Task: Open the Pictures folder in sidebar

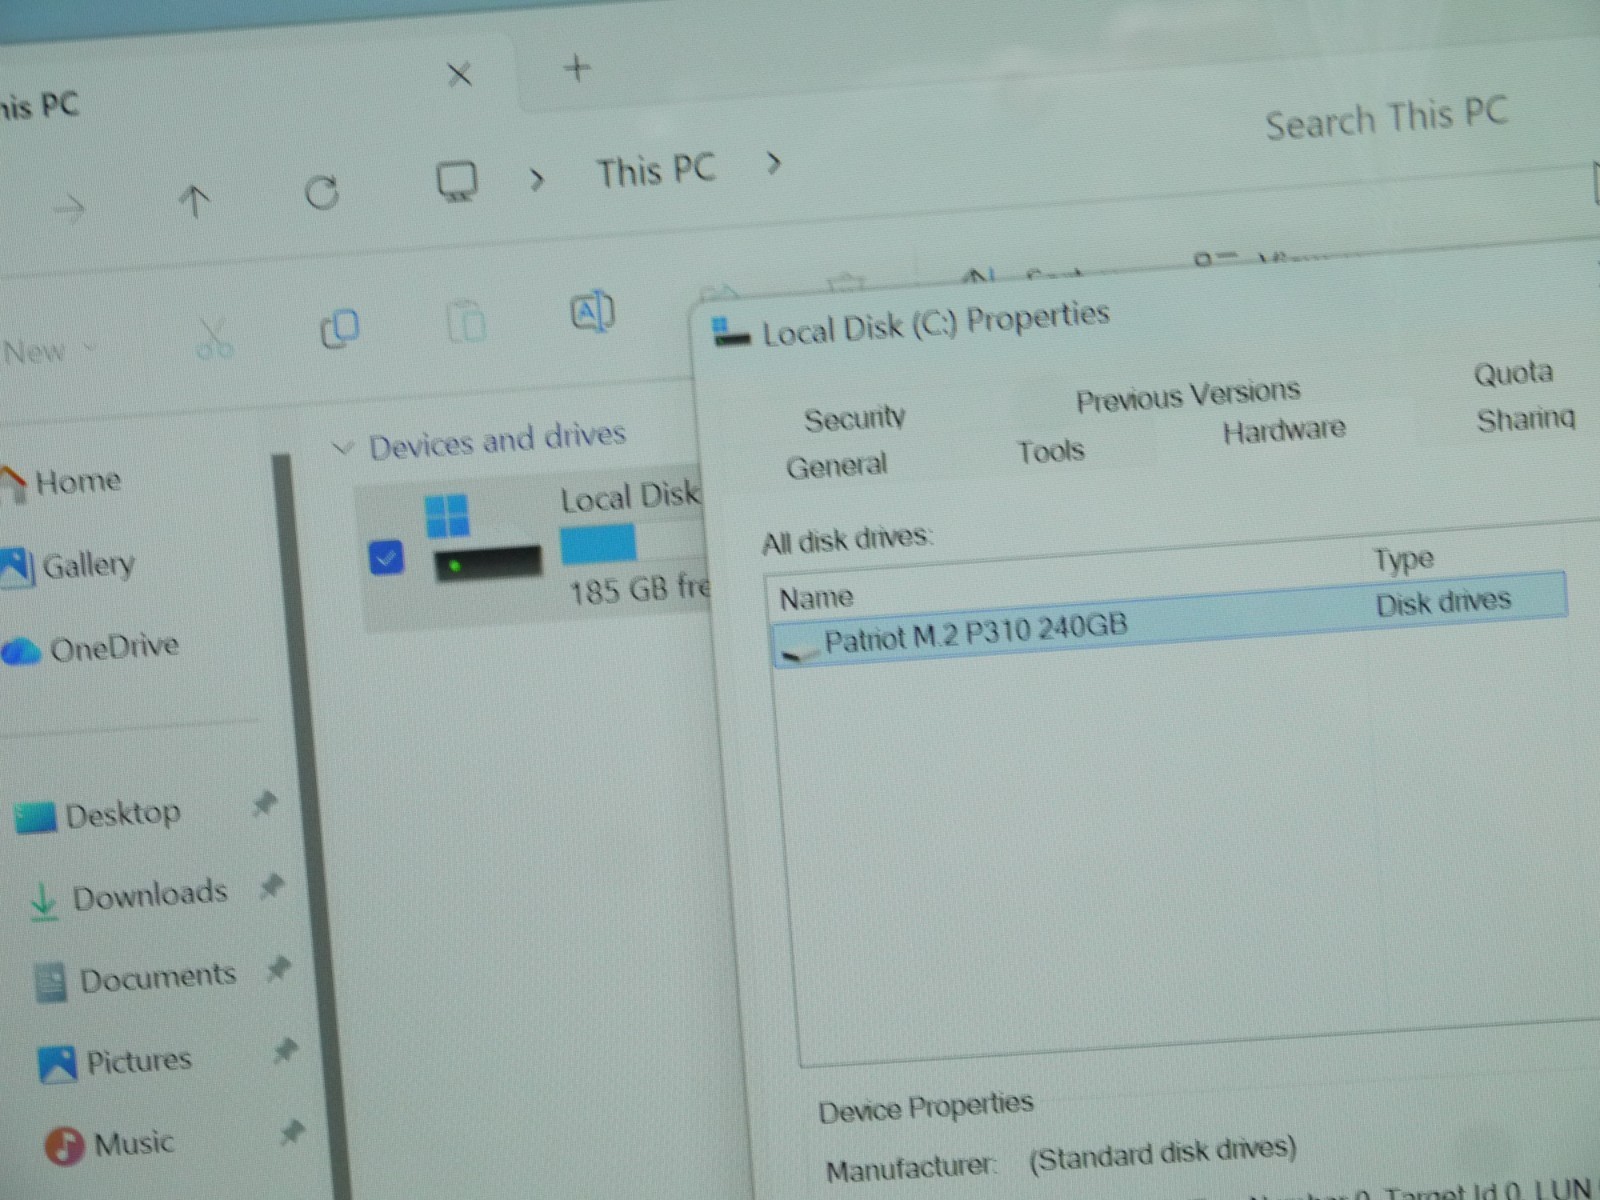Action: pyautogui.click(x=115, y=1061)
